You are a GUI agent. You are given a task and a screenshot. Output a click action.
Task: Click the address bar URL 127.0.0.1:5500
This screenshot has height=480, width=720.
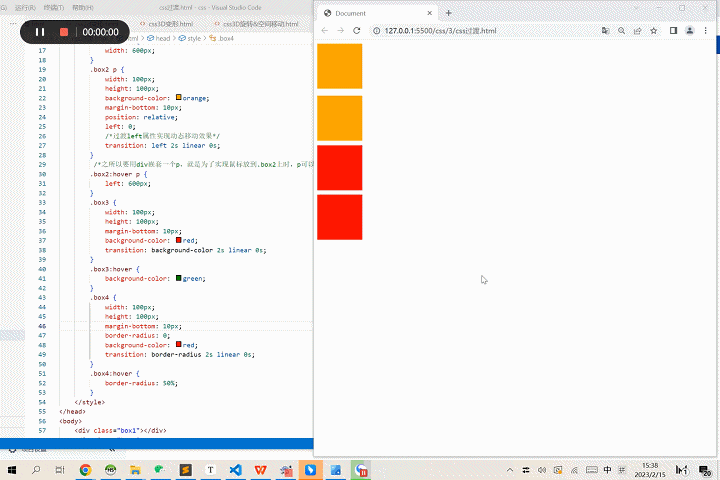[x=440, y=31]
